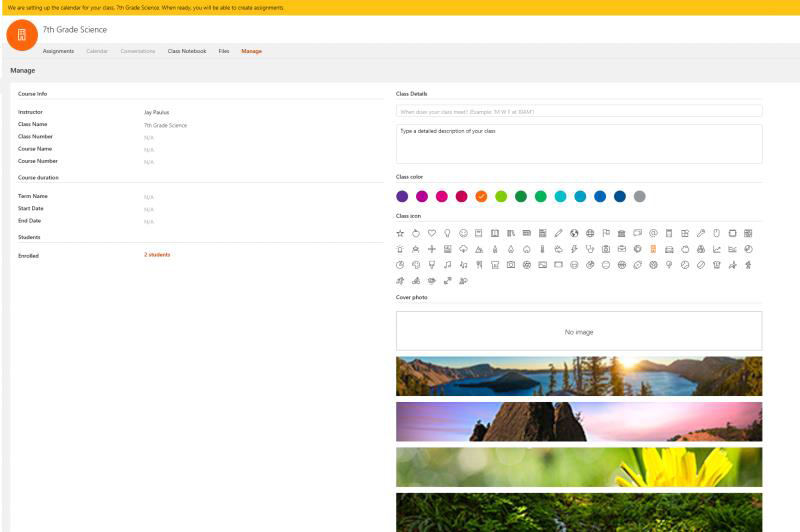Open the 2 students enrolled link

[x=157, y=255]
